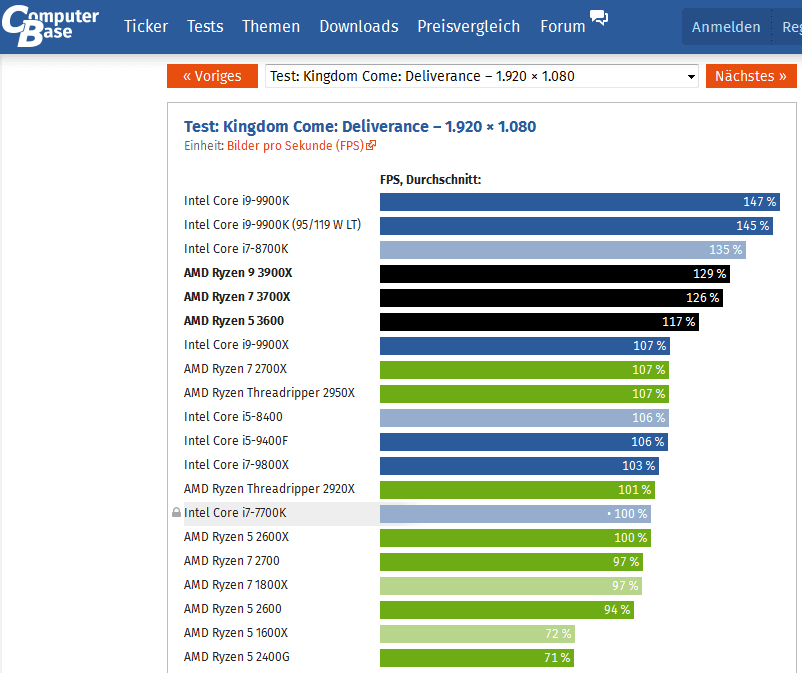The height and width of the screenshot is (673, 802).
Task: Click the lock icon beside Intel Core i7-7700K
Action: pos(176,512)
